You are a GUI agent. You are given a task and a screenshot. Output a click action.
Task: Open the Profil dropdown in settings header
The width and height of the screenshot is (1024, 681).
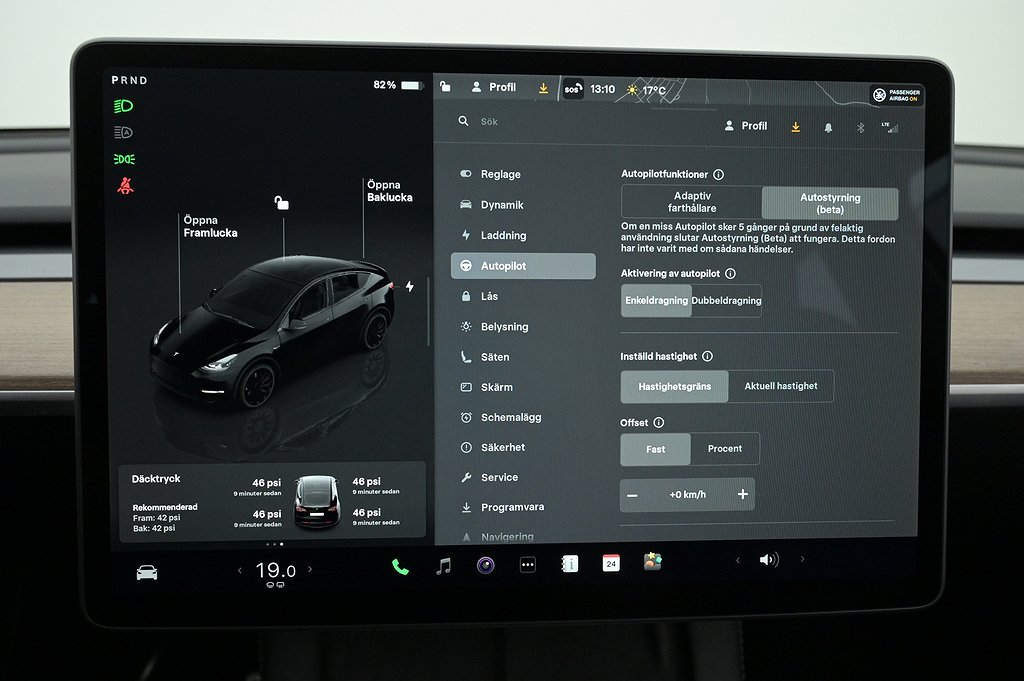pyautogui.click(x=746, y=126)
